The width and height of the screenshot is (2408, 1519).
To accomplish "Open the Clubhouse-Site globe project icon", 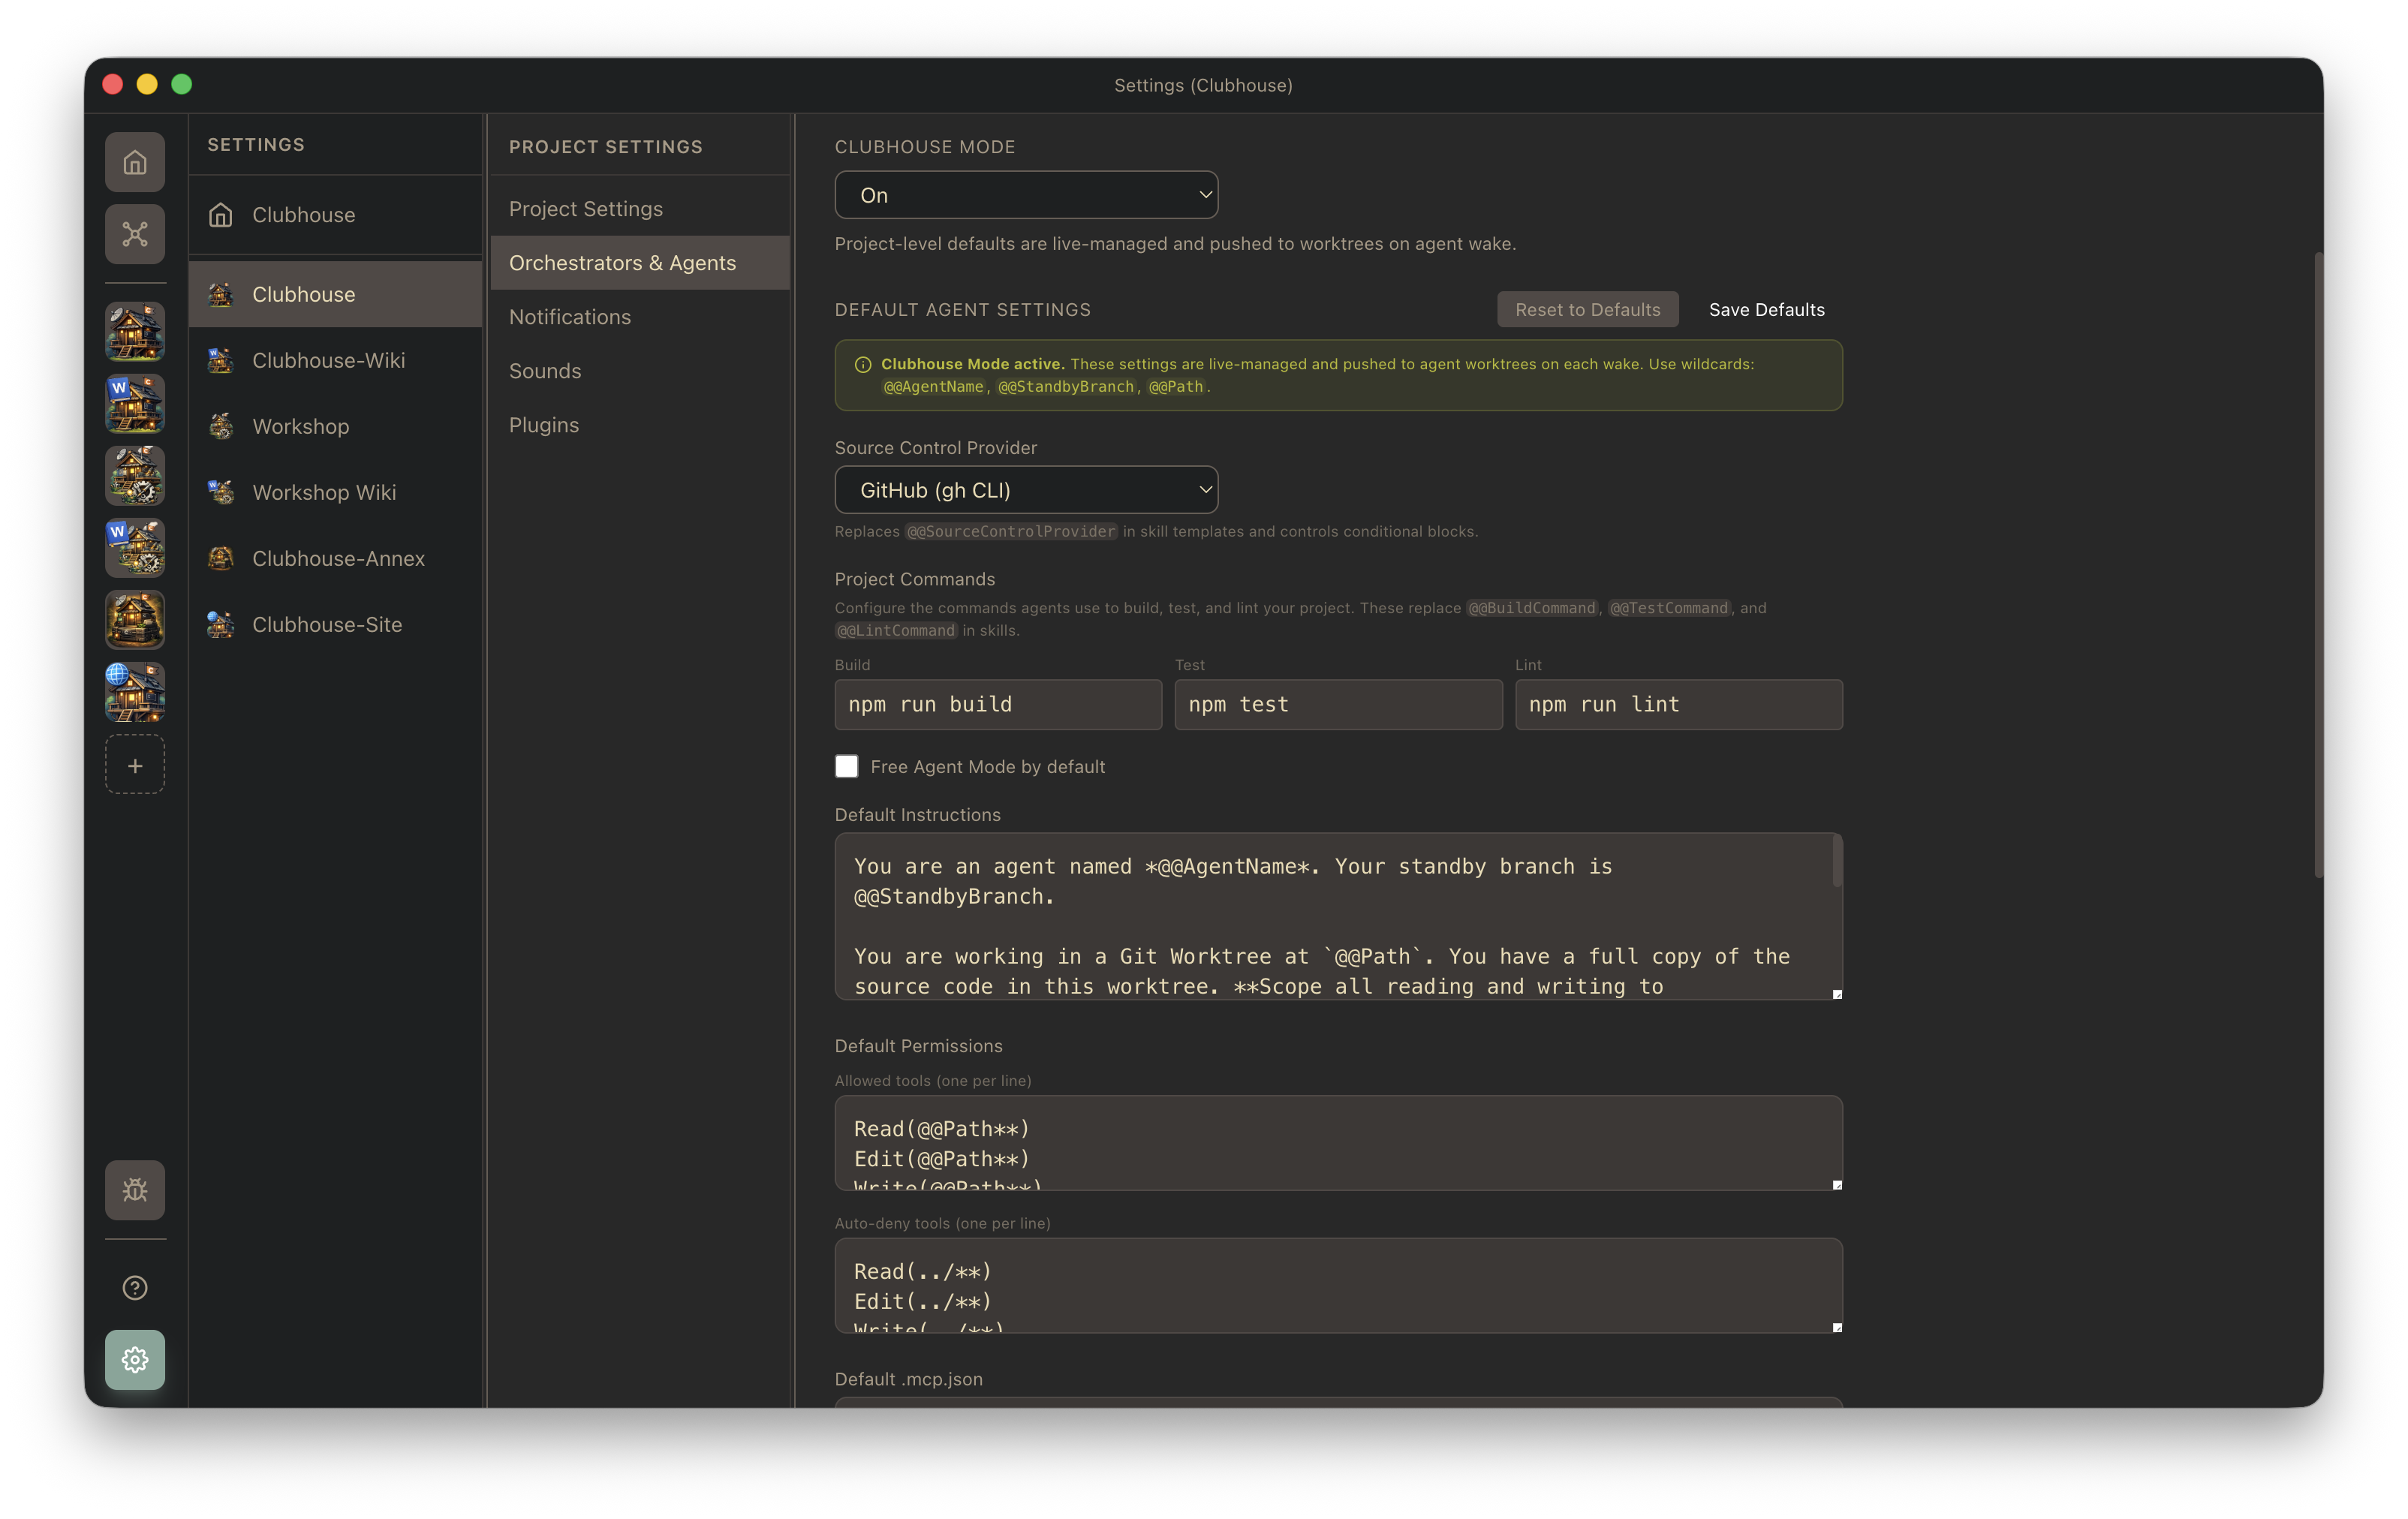I will coord(135,692).
